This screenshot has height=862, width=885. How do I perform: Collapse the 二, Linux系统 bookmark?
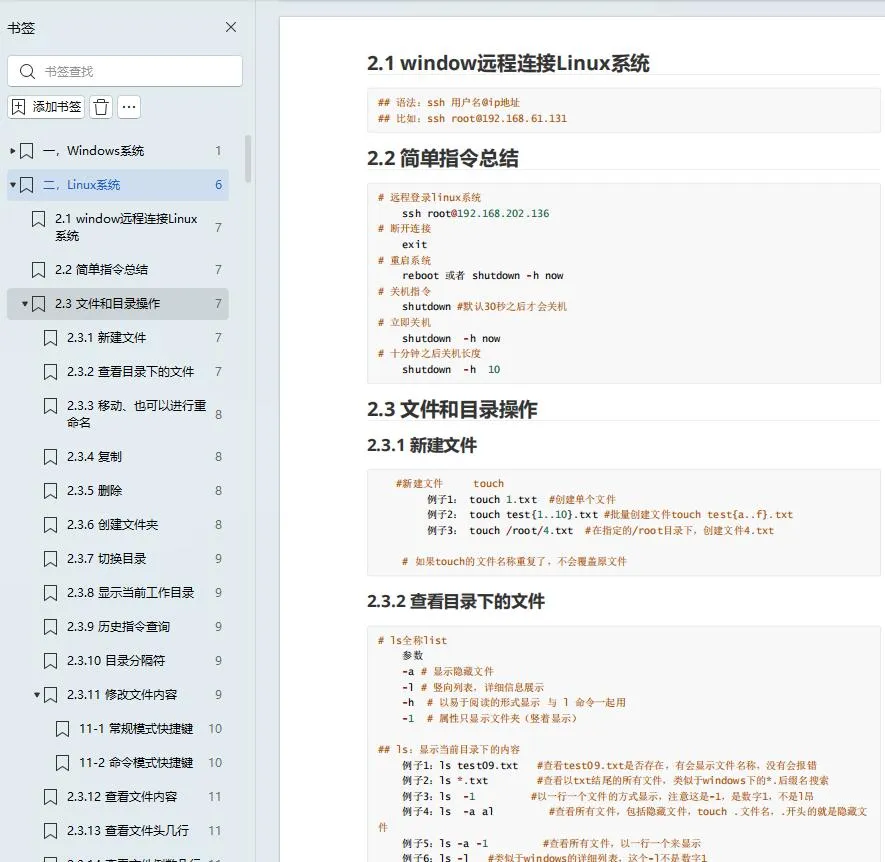12,185
